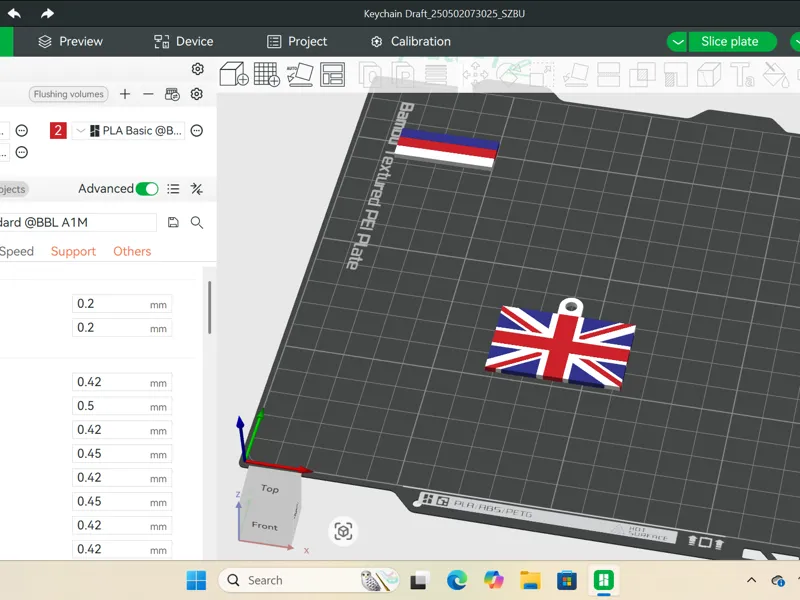Open Microsoft Store from the taskbar
Image resolution: width=800 pixels, height=600 pixels.
(x=567, y=580)
